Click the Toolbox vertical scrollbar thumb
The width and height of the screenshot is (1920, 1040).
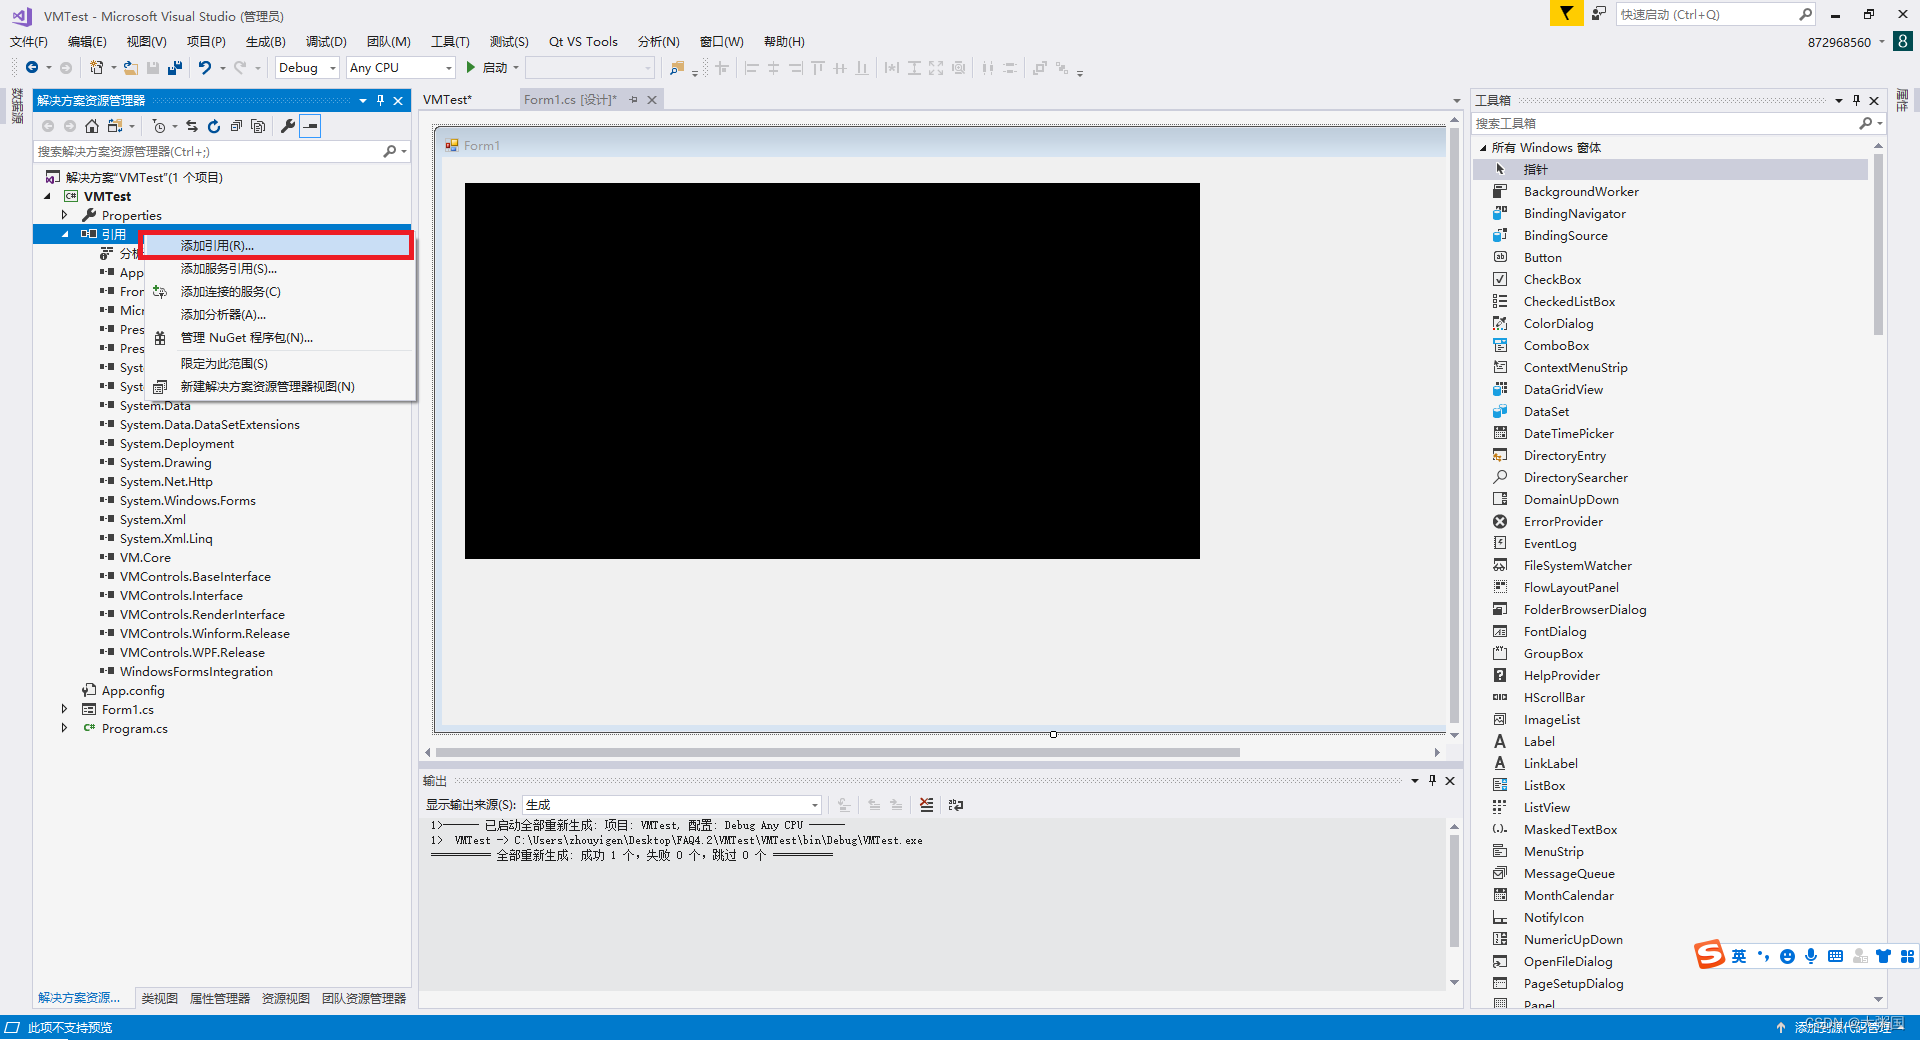[x=1878, y=245]
